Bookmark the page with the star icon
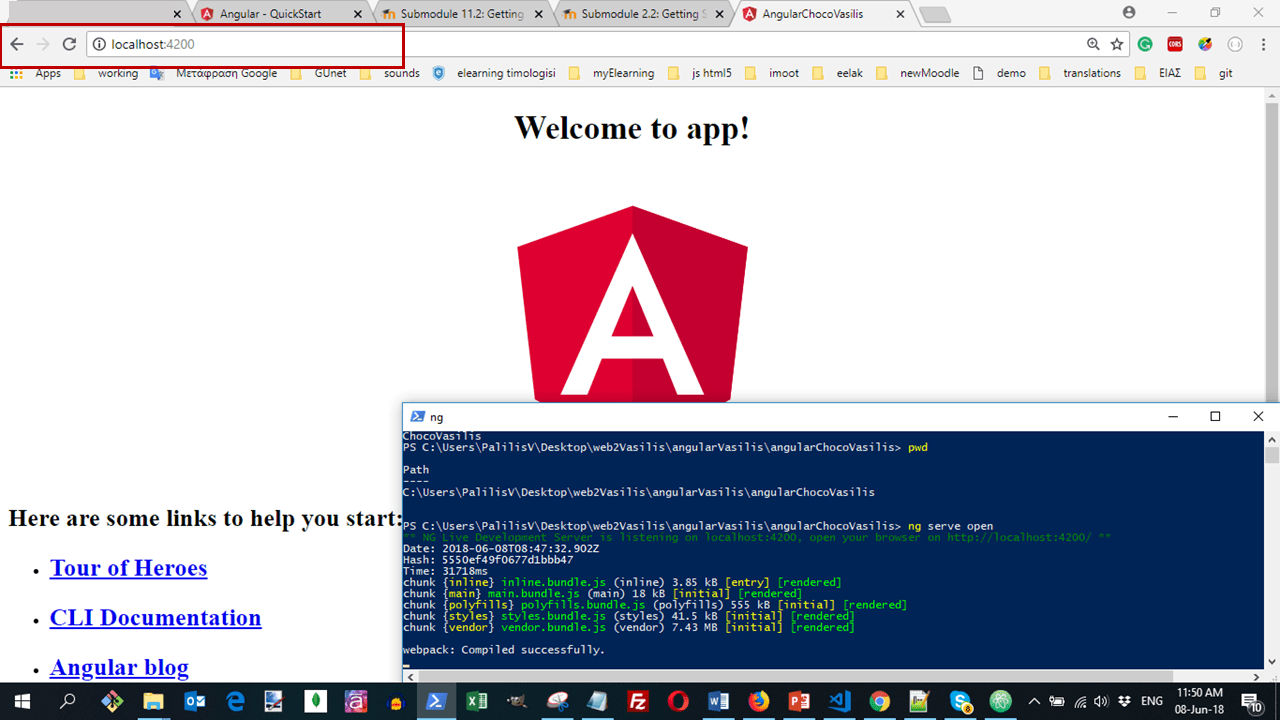1280x720 pixels. (1116, 45)
